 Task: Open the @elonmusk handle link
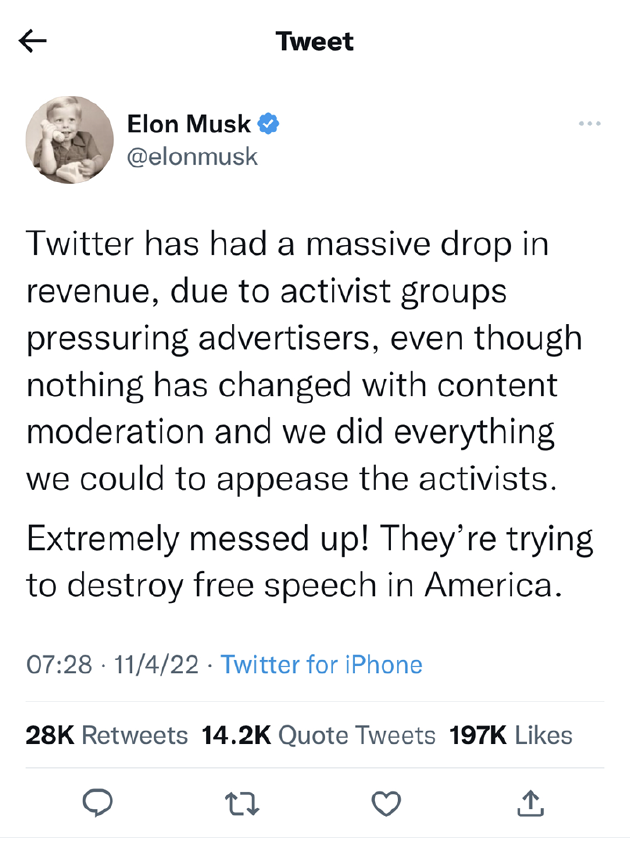pos(192,156)
